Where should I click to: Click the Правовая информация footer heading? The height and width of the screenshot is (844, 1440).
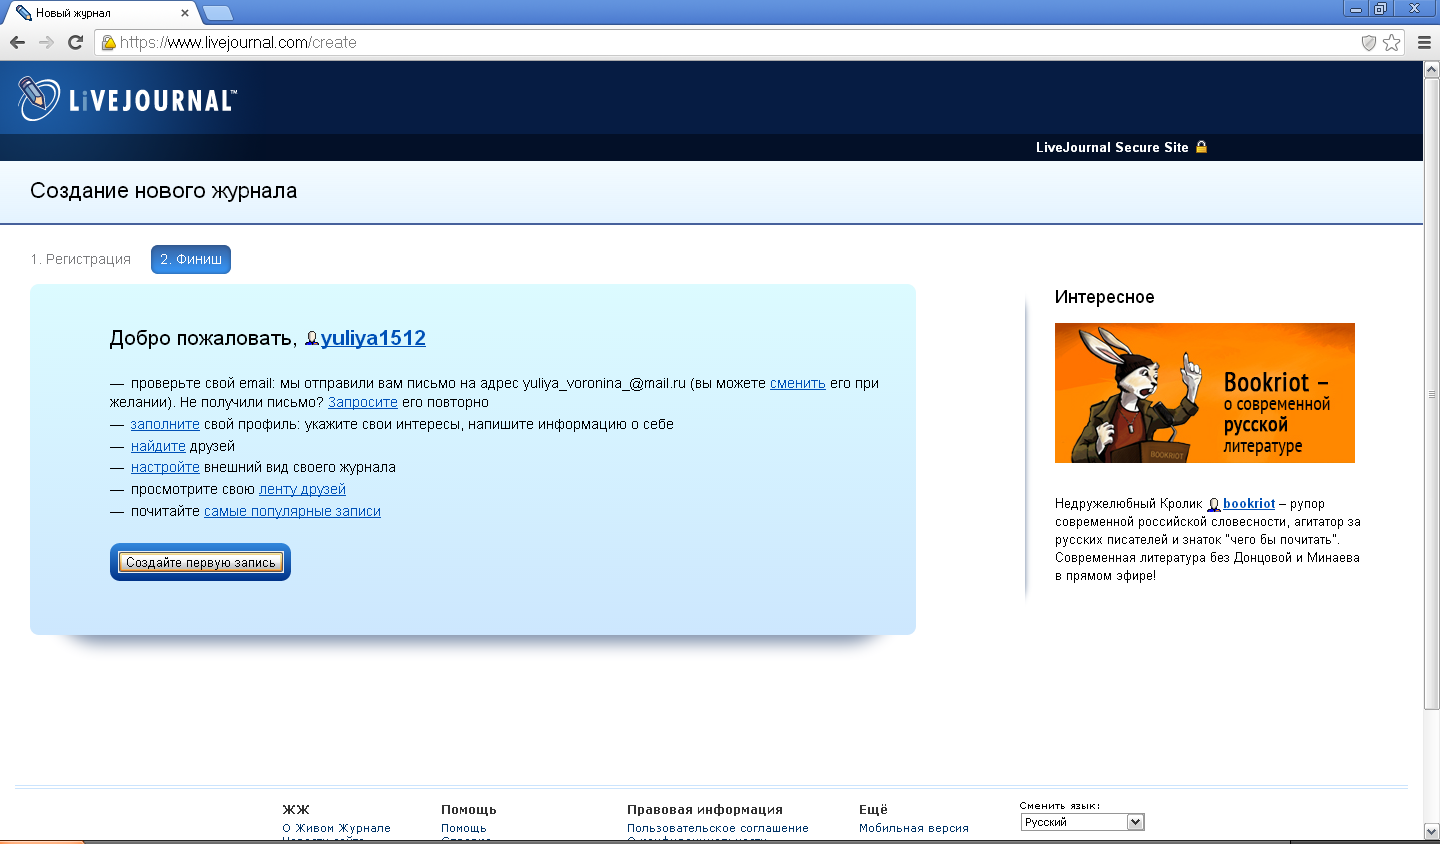705,810
